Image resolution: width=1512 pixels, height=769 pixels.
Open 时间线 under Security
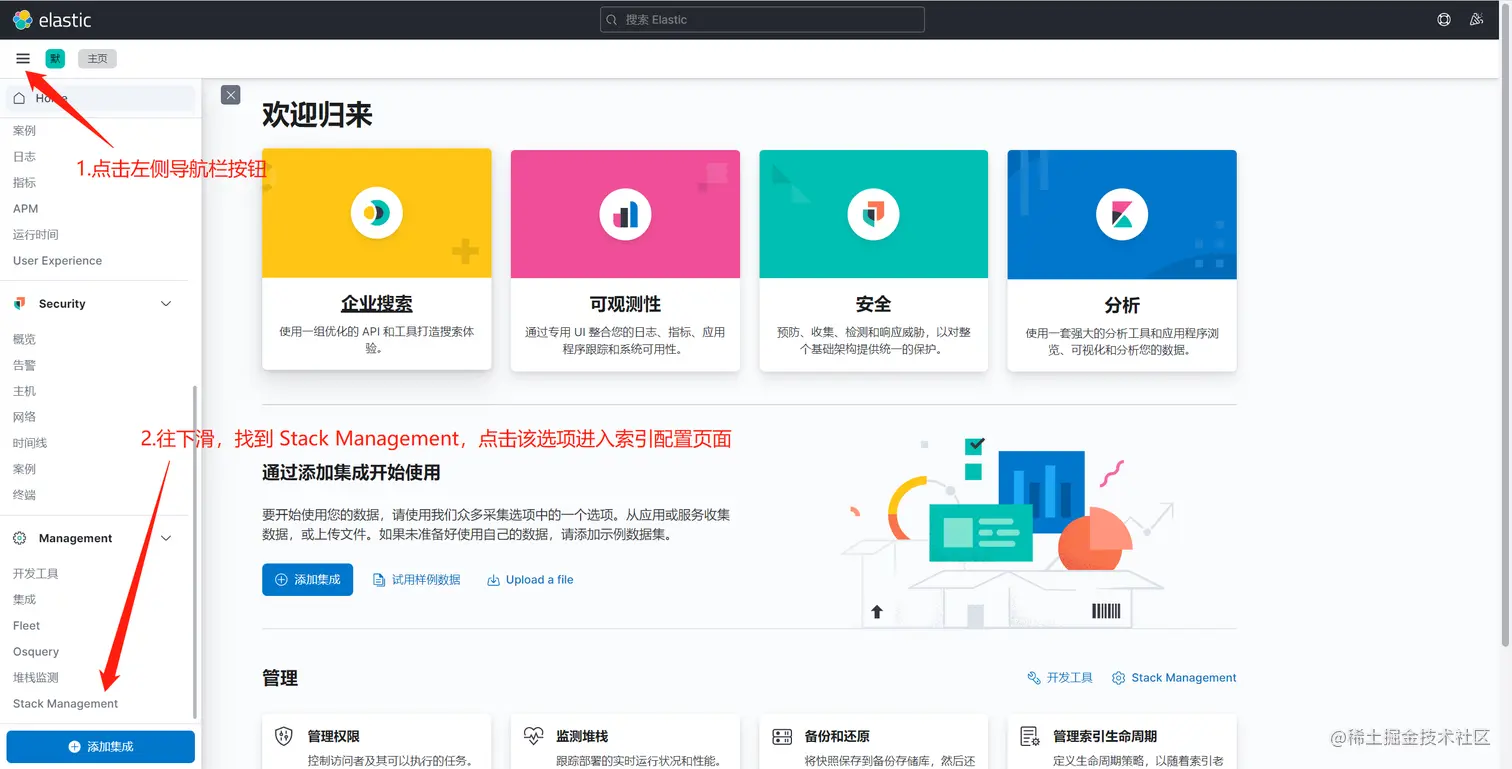(30, 443)
